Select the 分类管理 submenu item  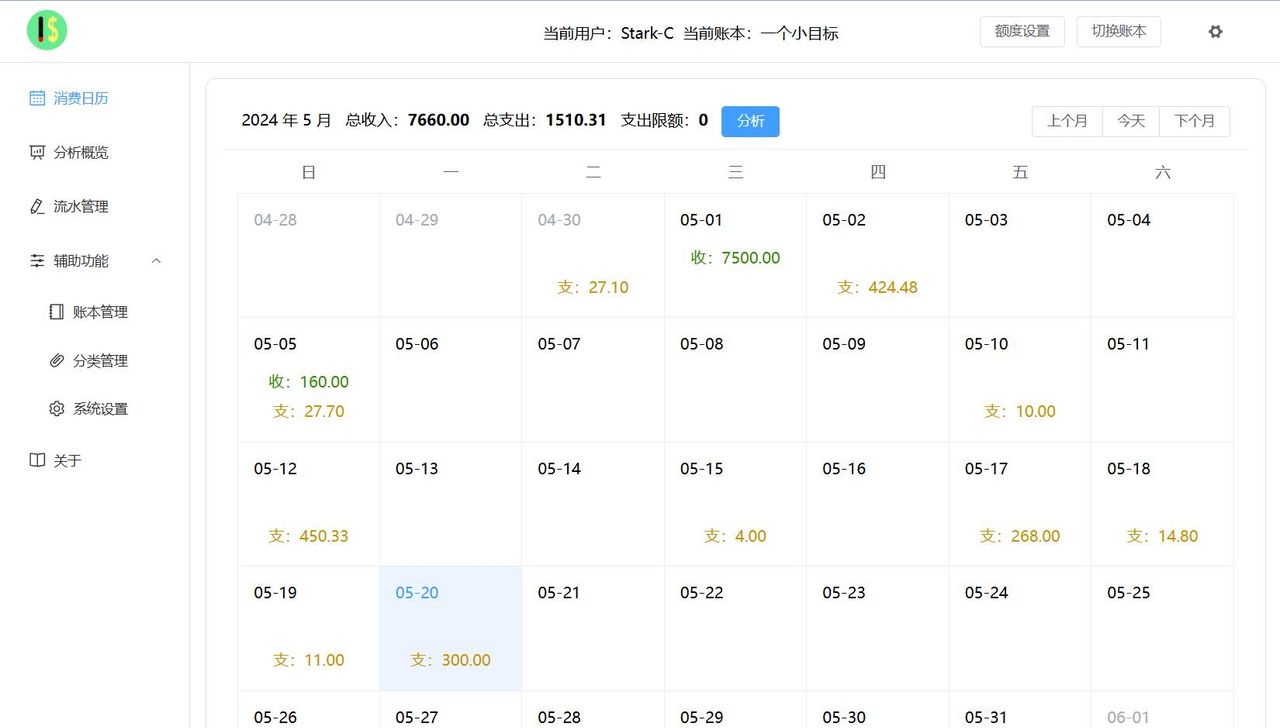click(x=94, y=360)
